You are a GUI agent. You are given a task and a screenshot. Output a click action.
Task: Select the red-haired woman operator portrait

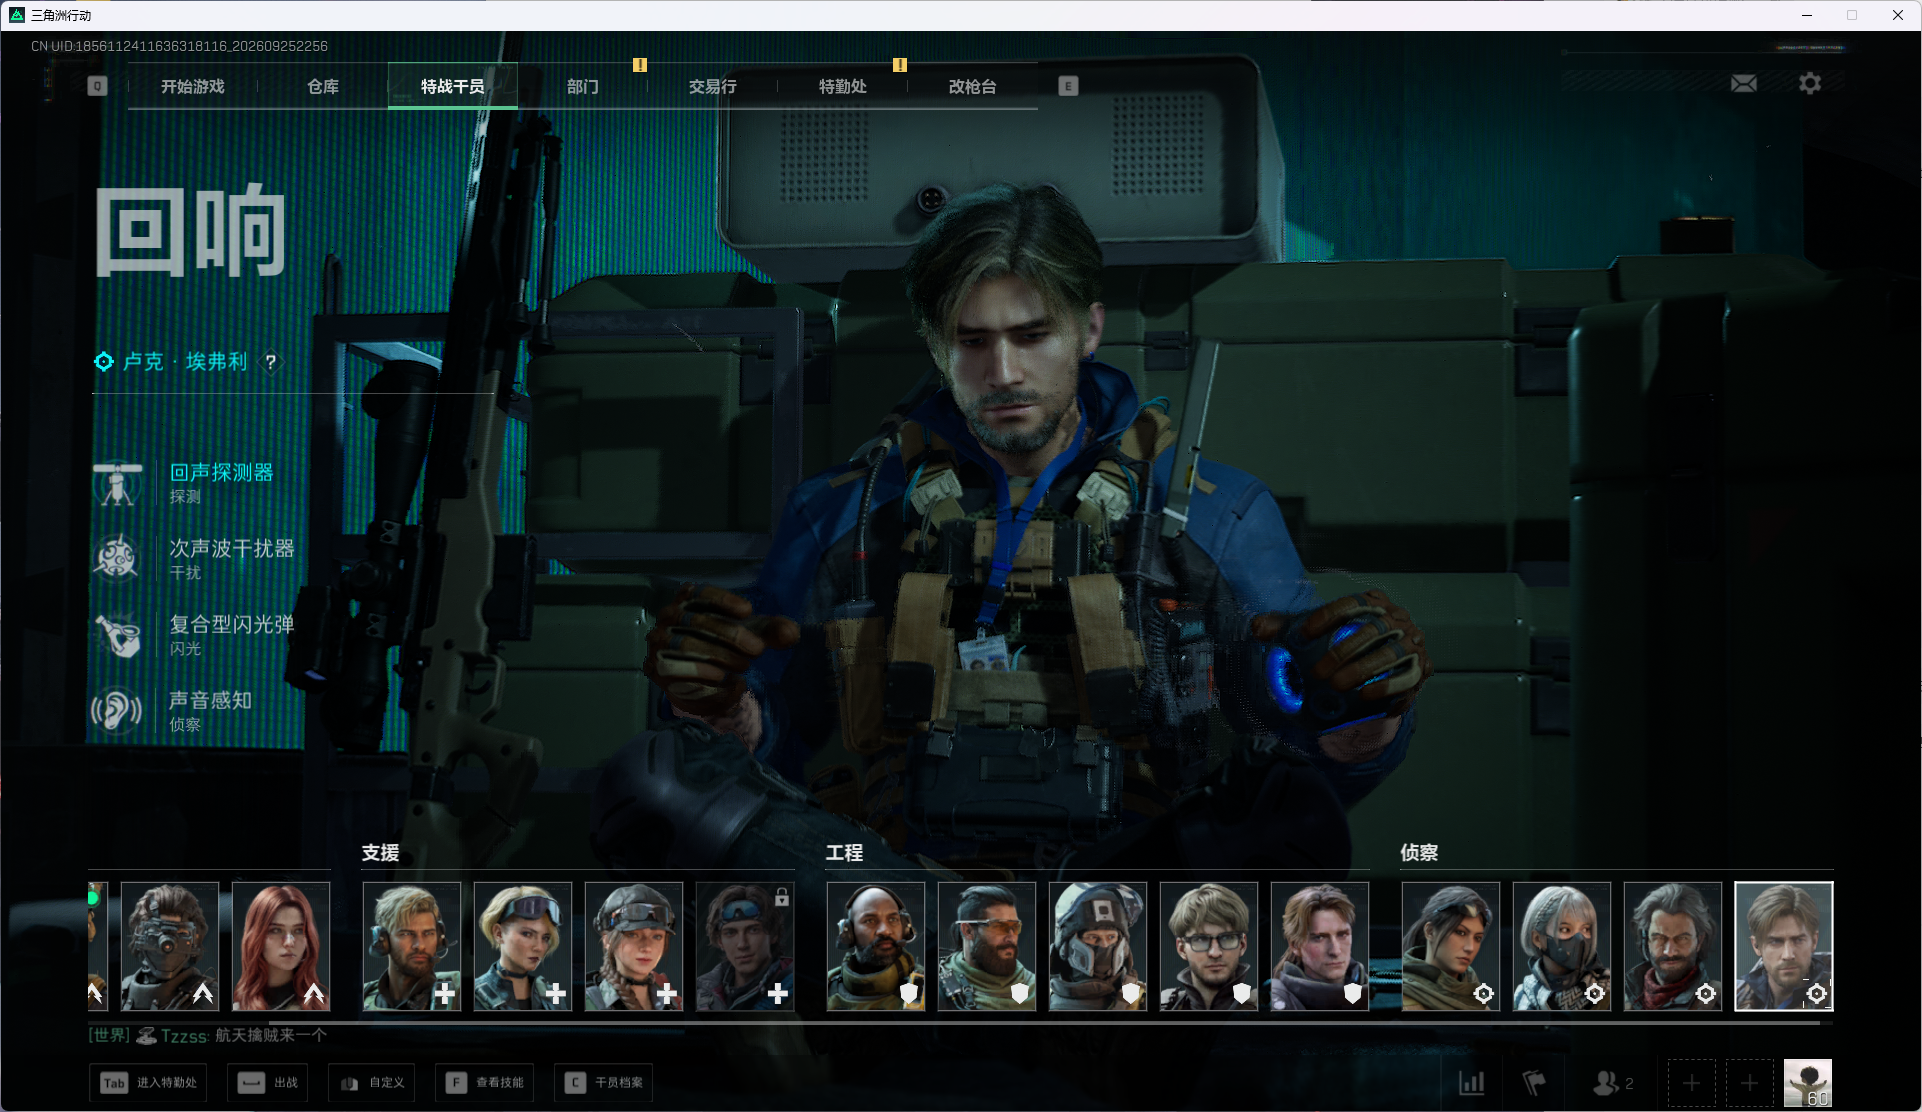[281, 946]
